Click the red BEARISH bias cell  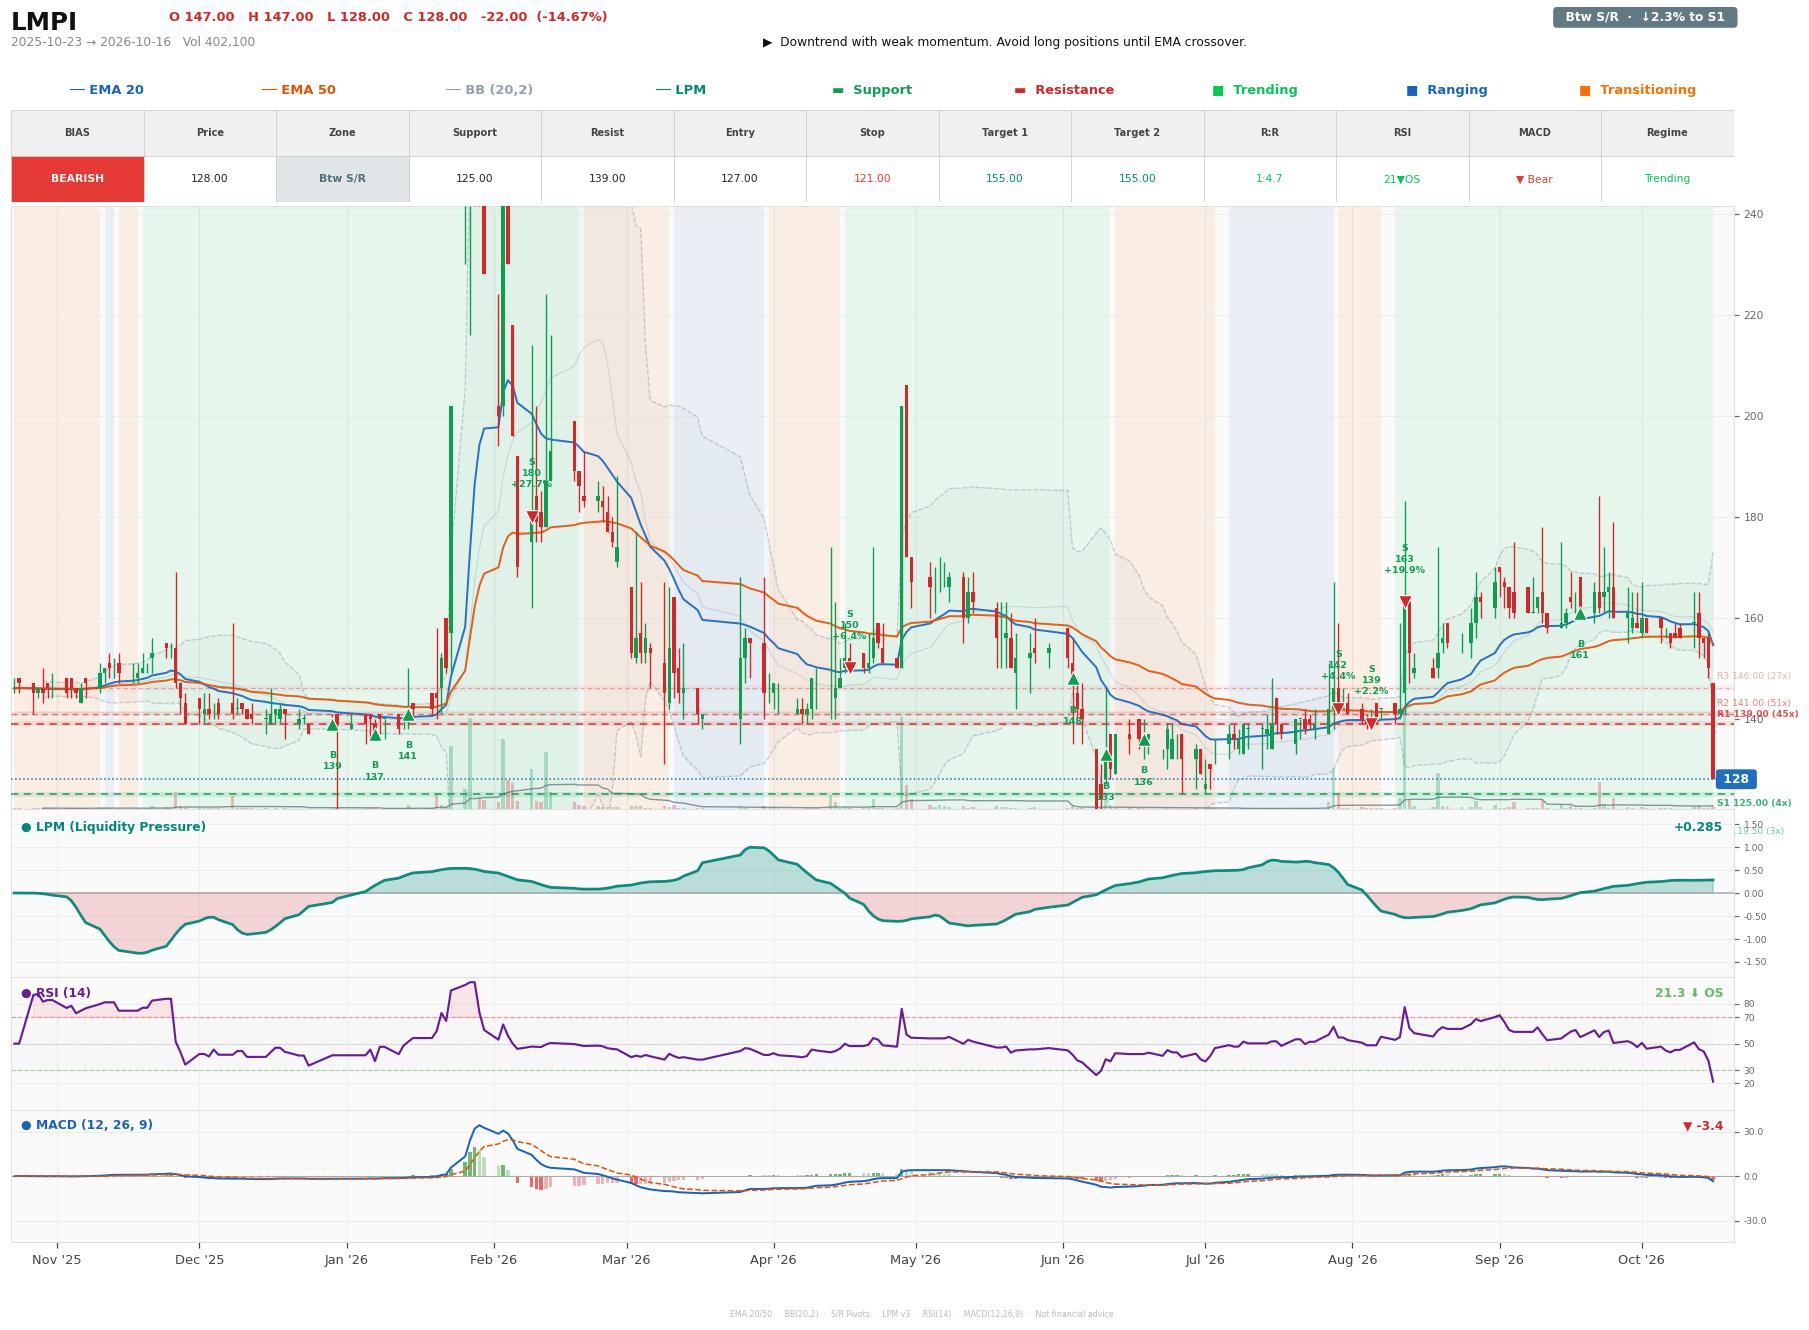78,179
